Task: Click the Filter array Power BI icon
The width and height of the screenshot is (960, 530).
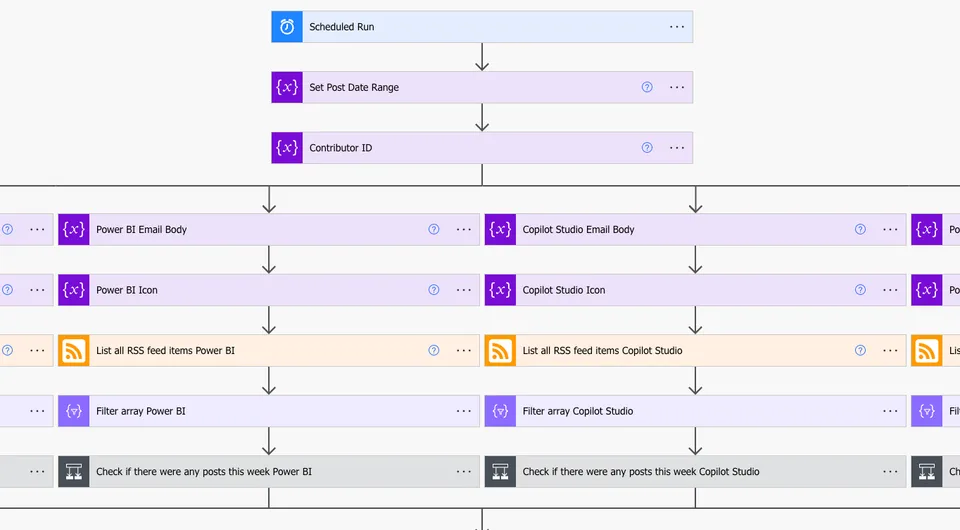Action: [x=73, y=411]
